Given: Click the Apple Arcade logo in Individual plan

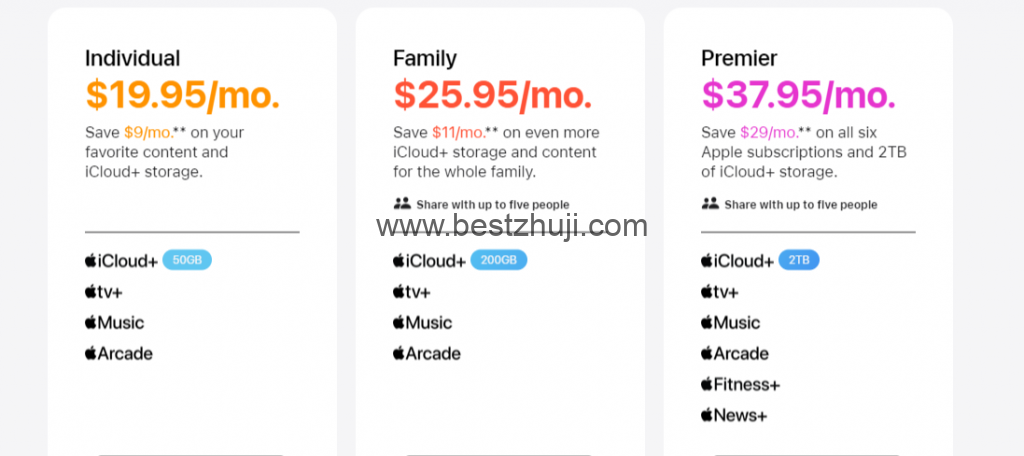Looking at the screenshot, I should [x=118, y=354].
